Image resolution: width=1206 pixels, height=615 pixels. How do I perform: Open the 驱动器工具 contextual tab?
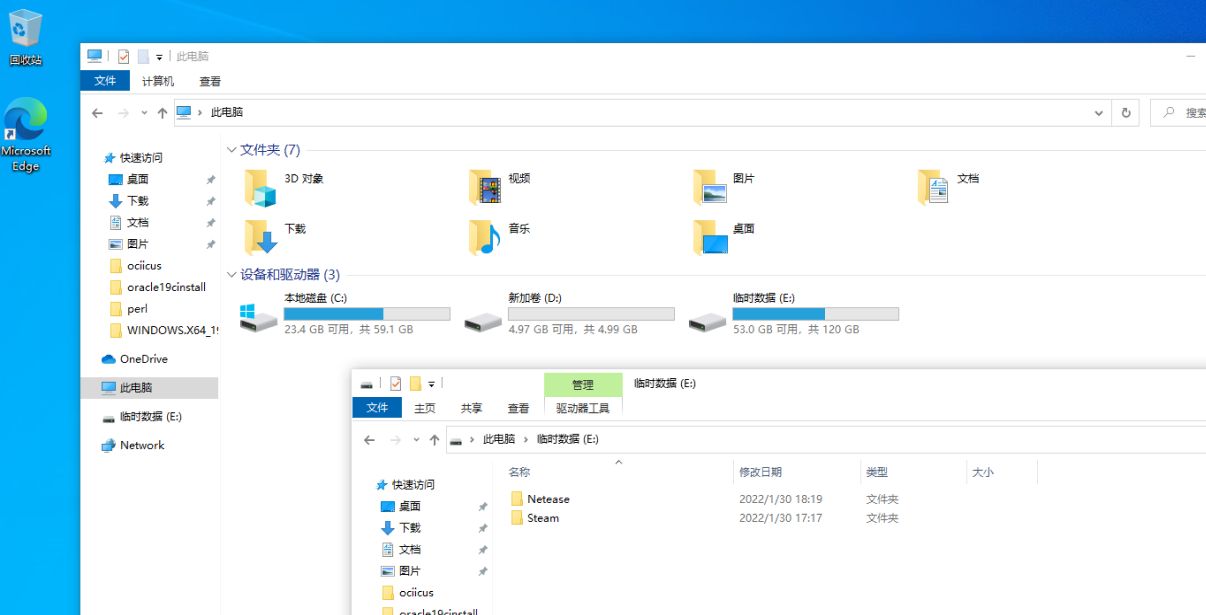(581, 407)
